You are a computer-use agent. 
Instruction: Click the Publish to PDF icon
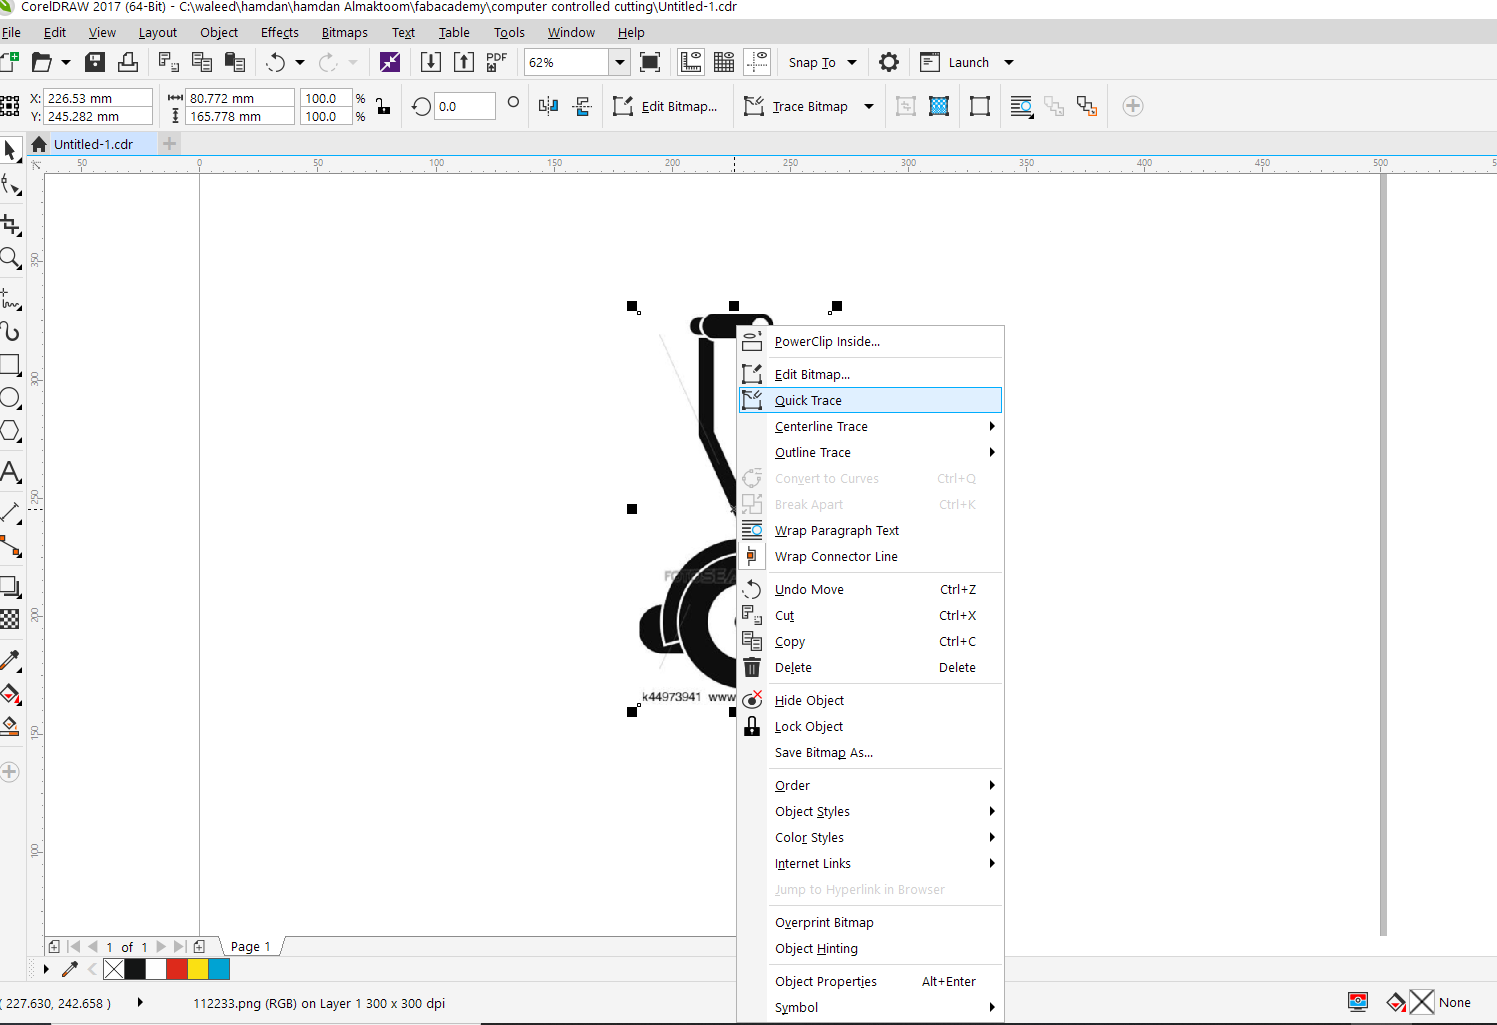[x=497, y=62]
